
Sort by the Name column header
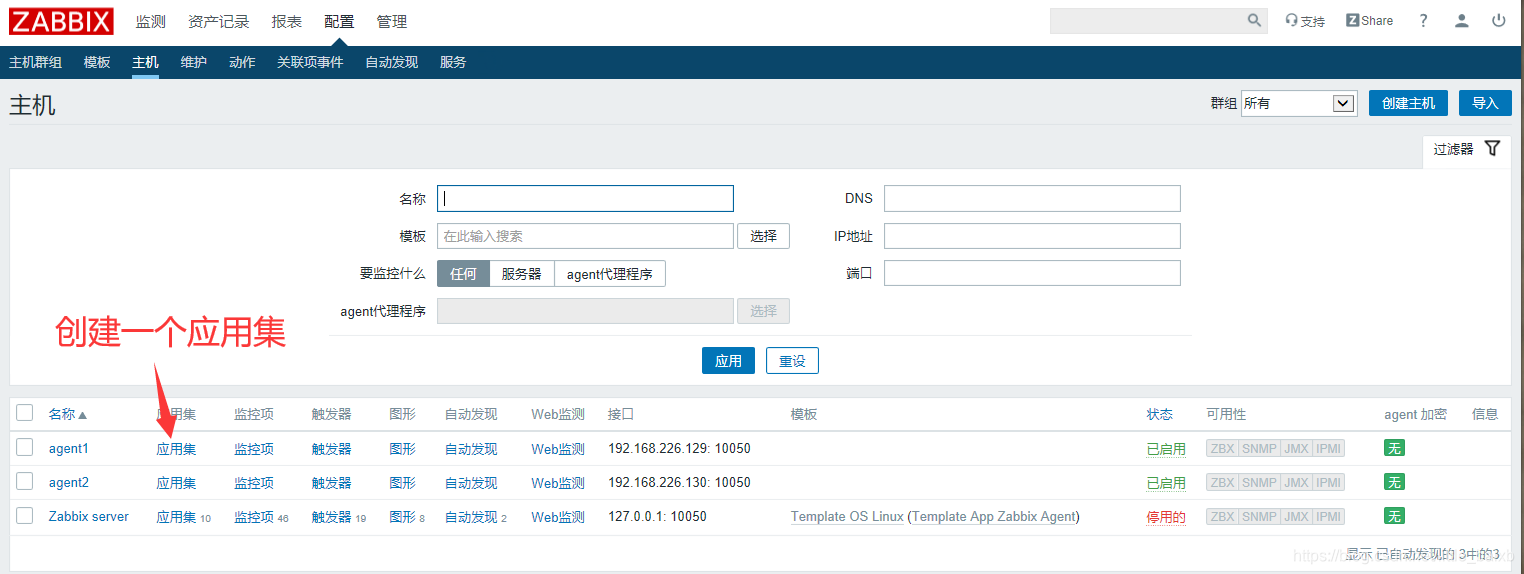point(68,414)
